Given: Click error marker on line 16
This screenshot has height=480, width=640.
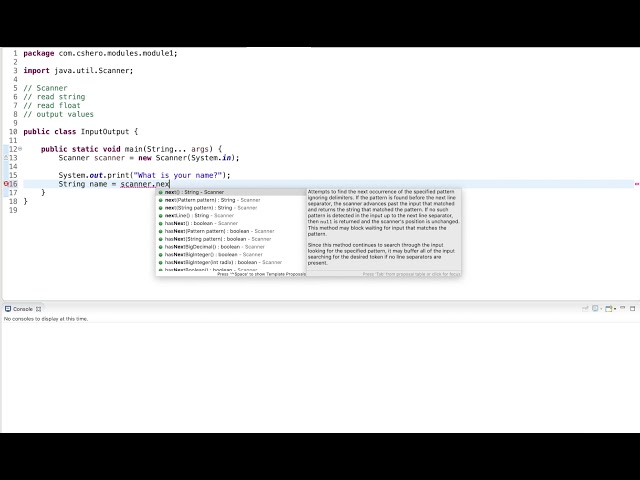Looking at the screenshot, I should click(x=6, y=184).
